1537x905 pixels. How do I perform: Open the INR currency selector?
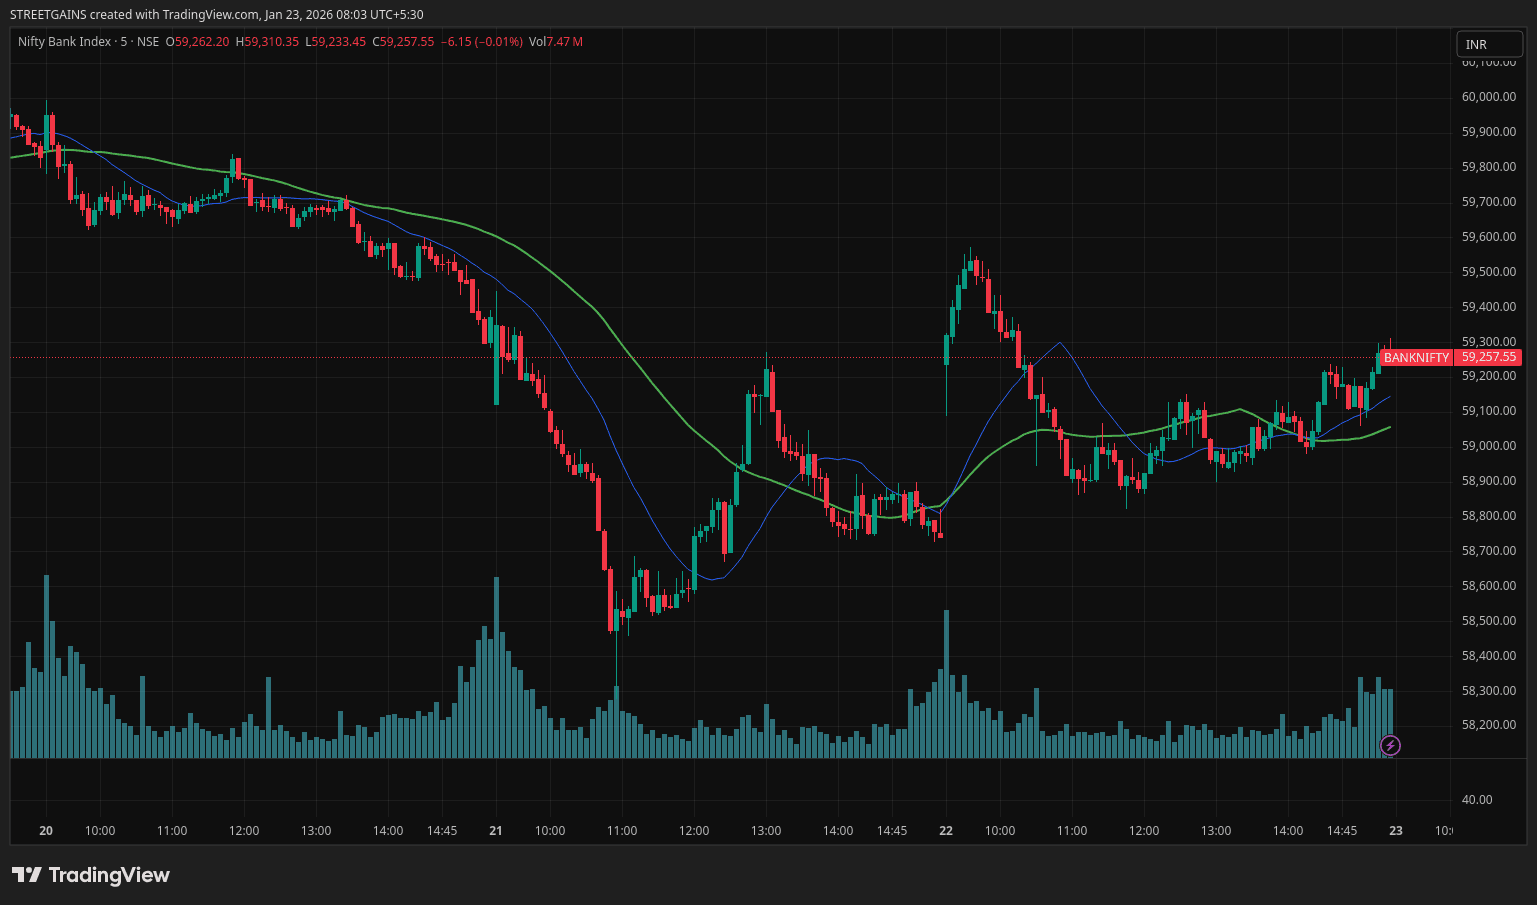click(x=1488, y=44)
